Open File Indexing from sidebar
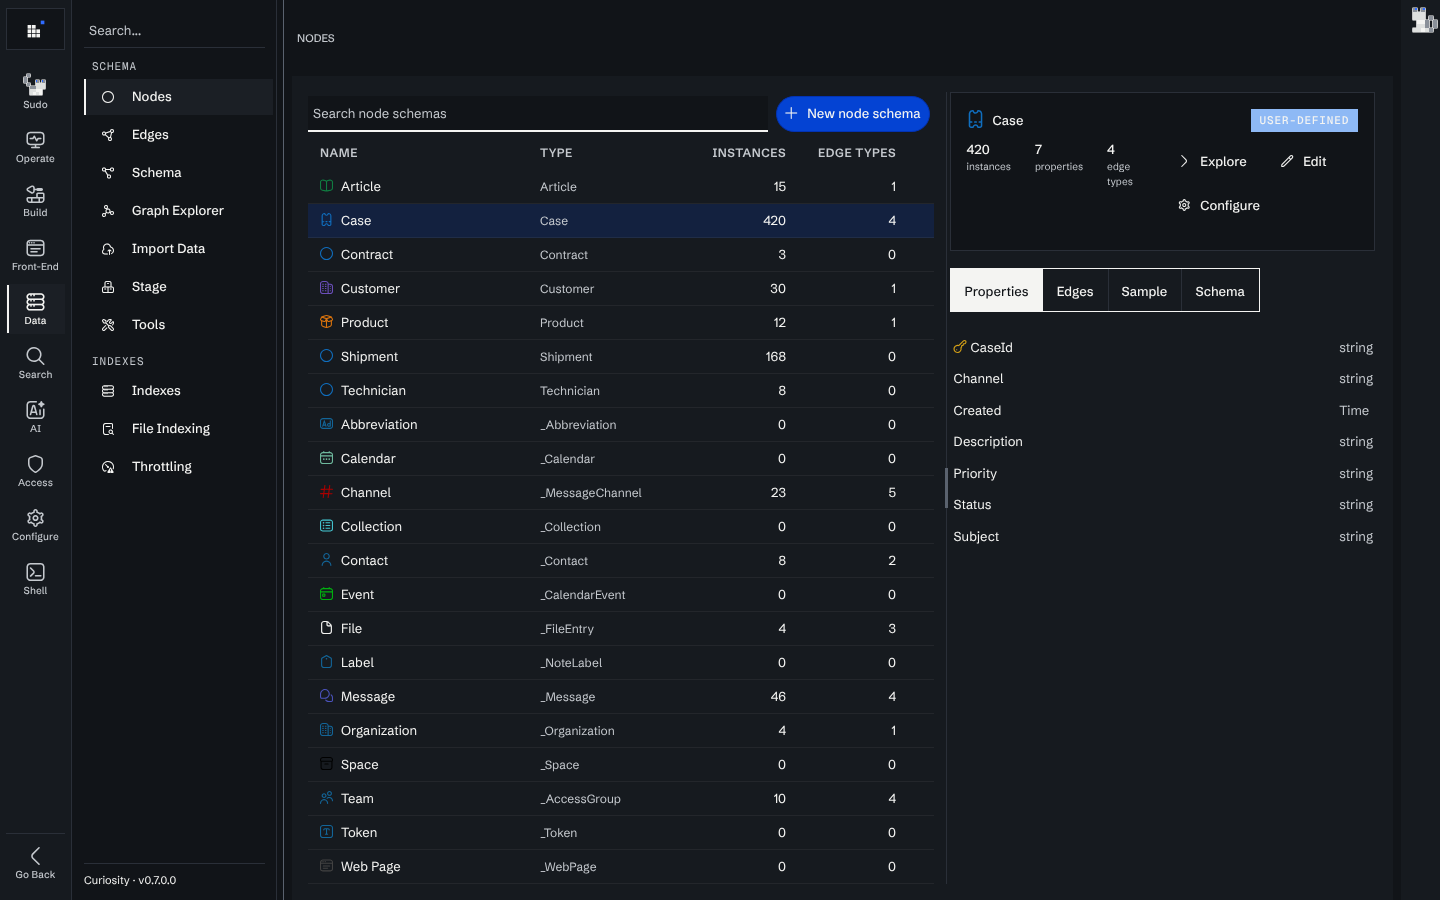Viewport: 1440px width, 900px height. point(178,429)
